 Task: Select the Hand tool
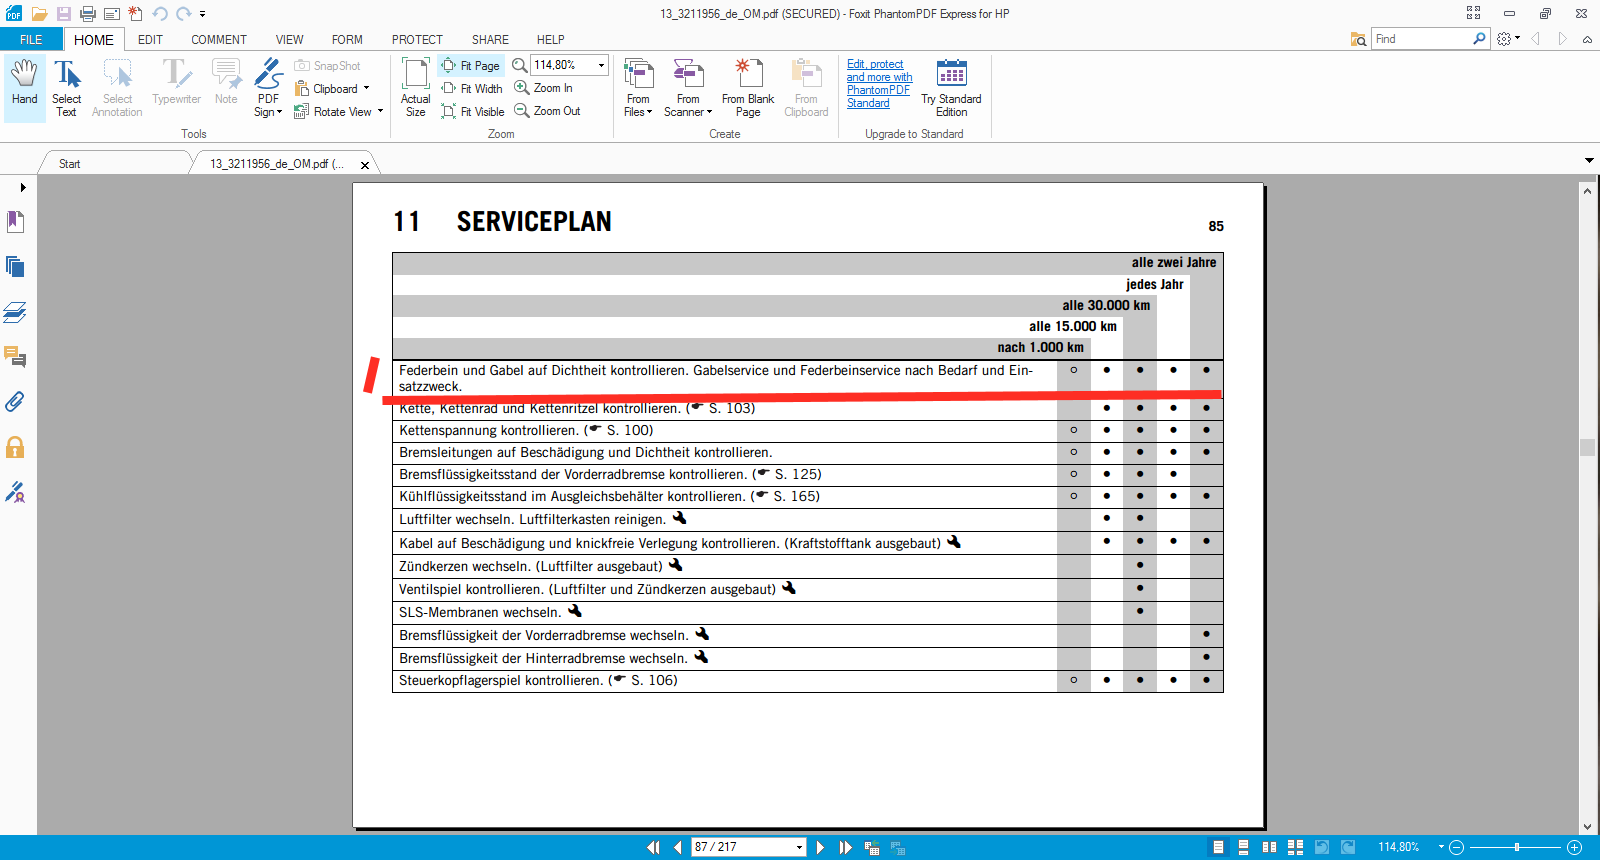pos(24,85)
